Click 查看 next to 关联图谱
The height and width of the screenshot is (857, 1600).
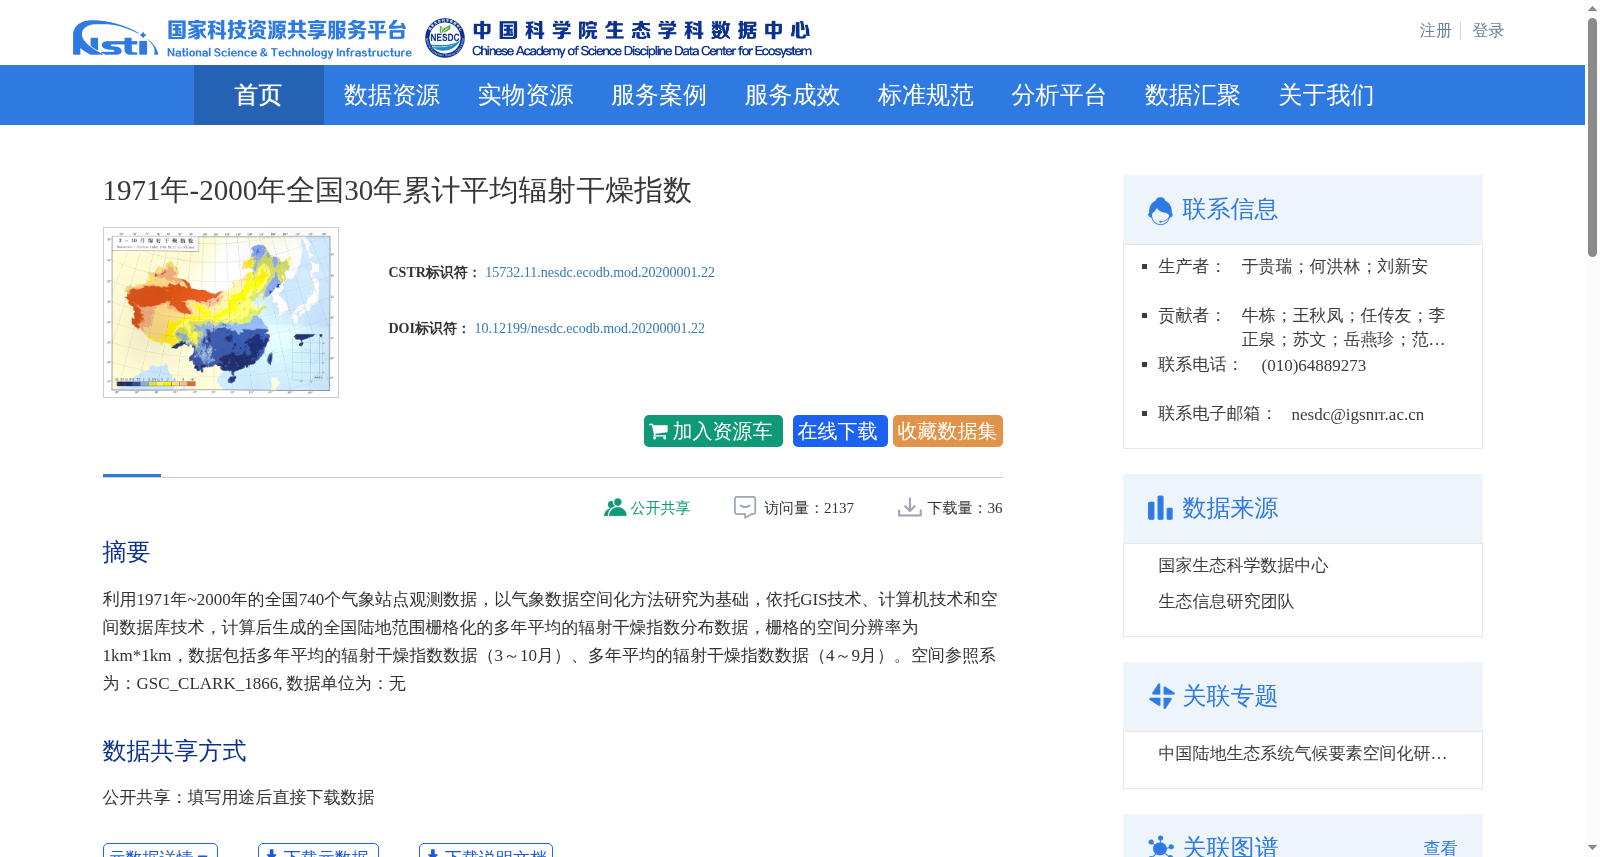tap(1440, 848)
